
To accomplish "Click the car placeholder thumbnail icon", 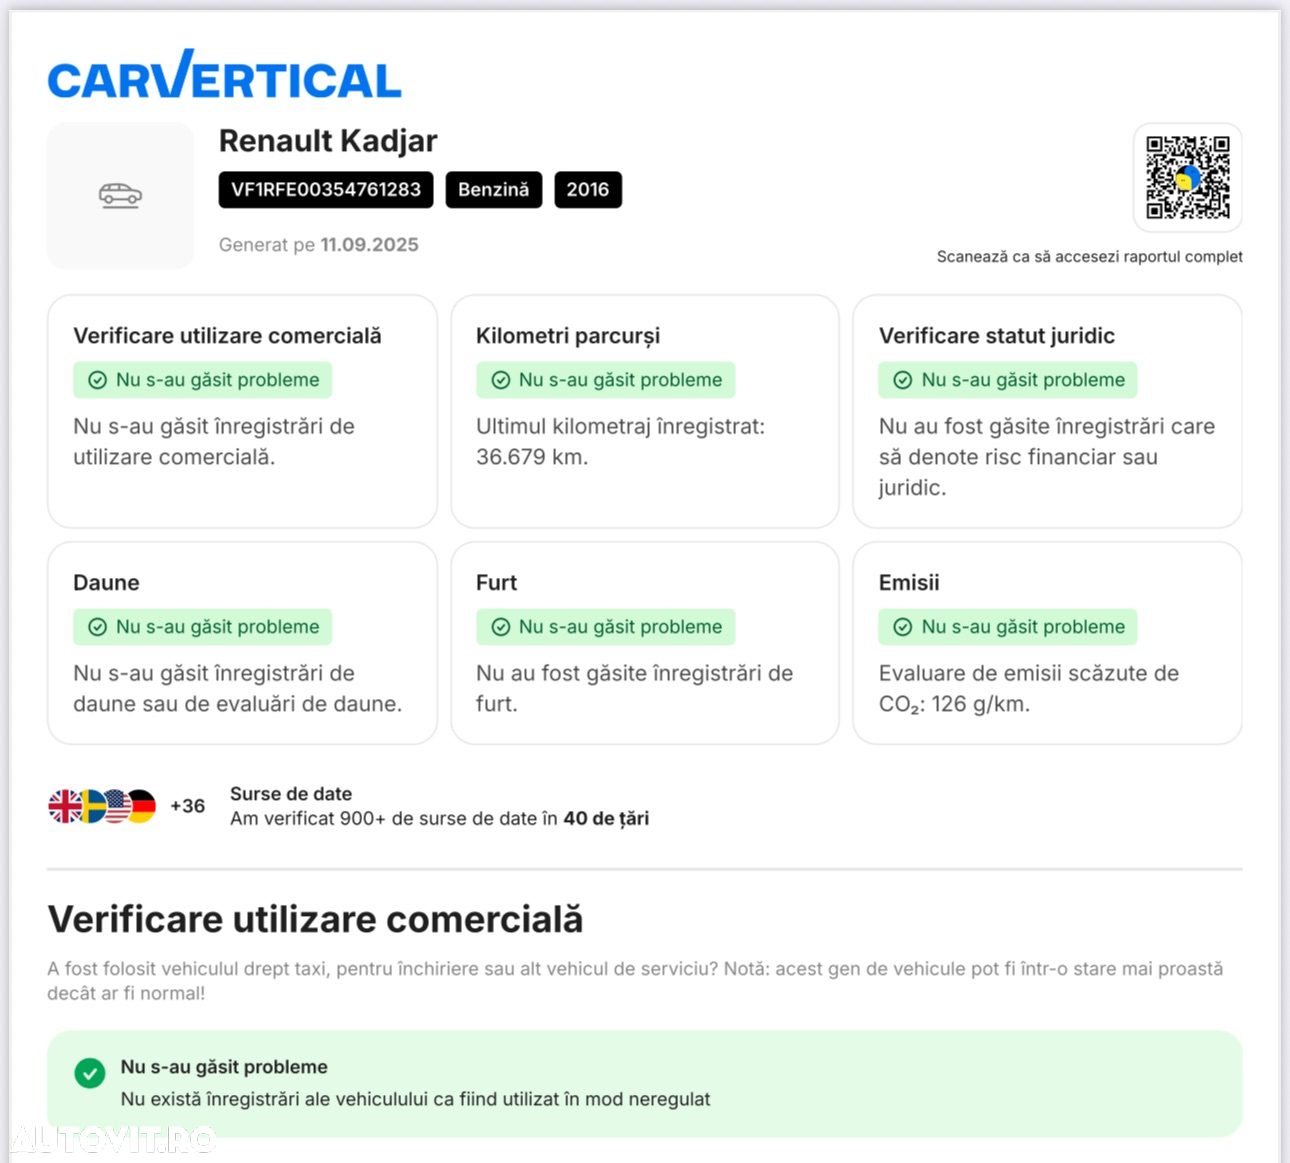I will click(120, 195).
